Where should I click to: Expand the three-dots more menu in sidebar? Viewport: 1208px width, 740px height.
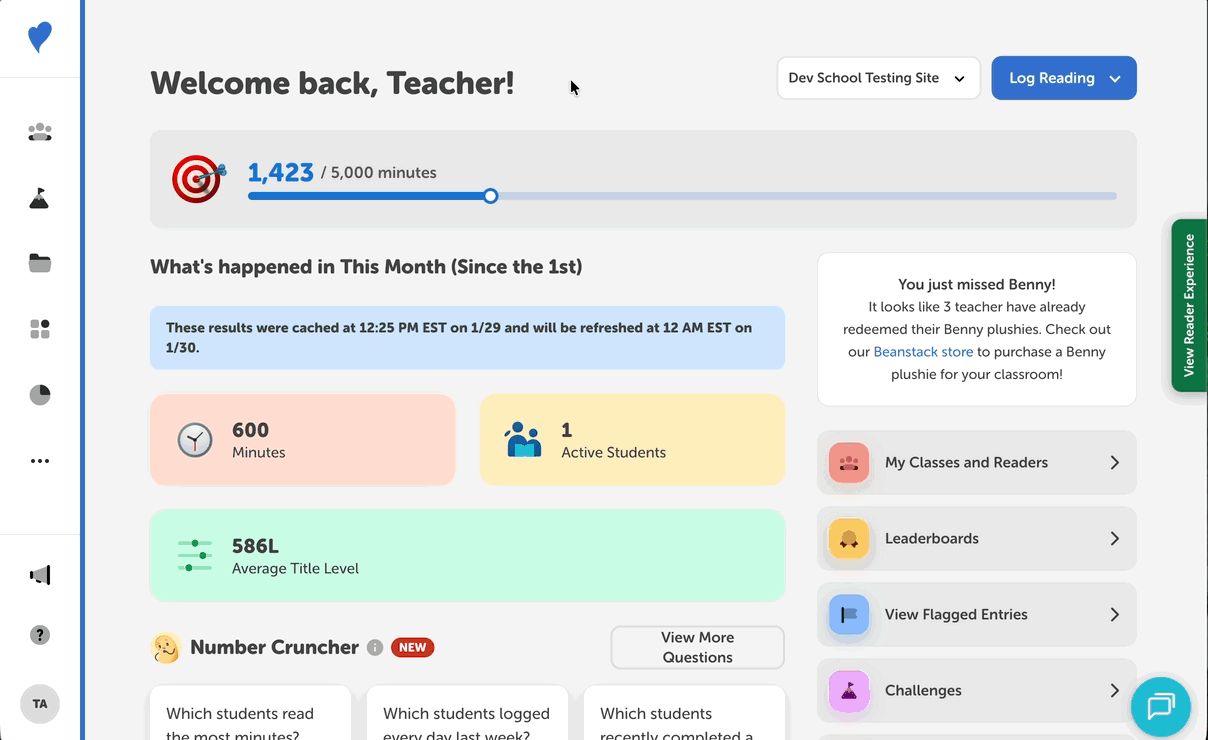pos(40,461)
